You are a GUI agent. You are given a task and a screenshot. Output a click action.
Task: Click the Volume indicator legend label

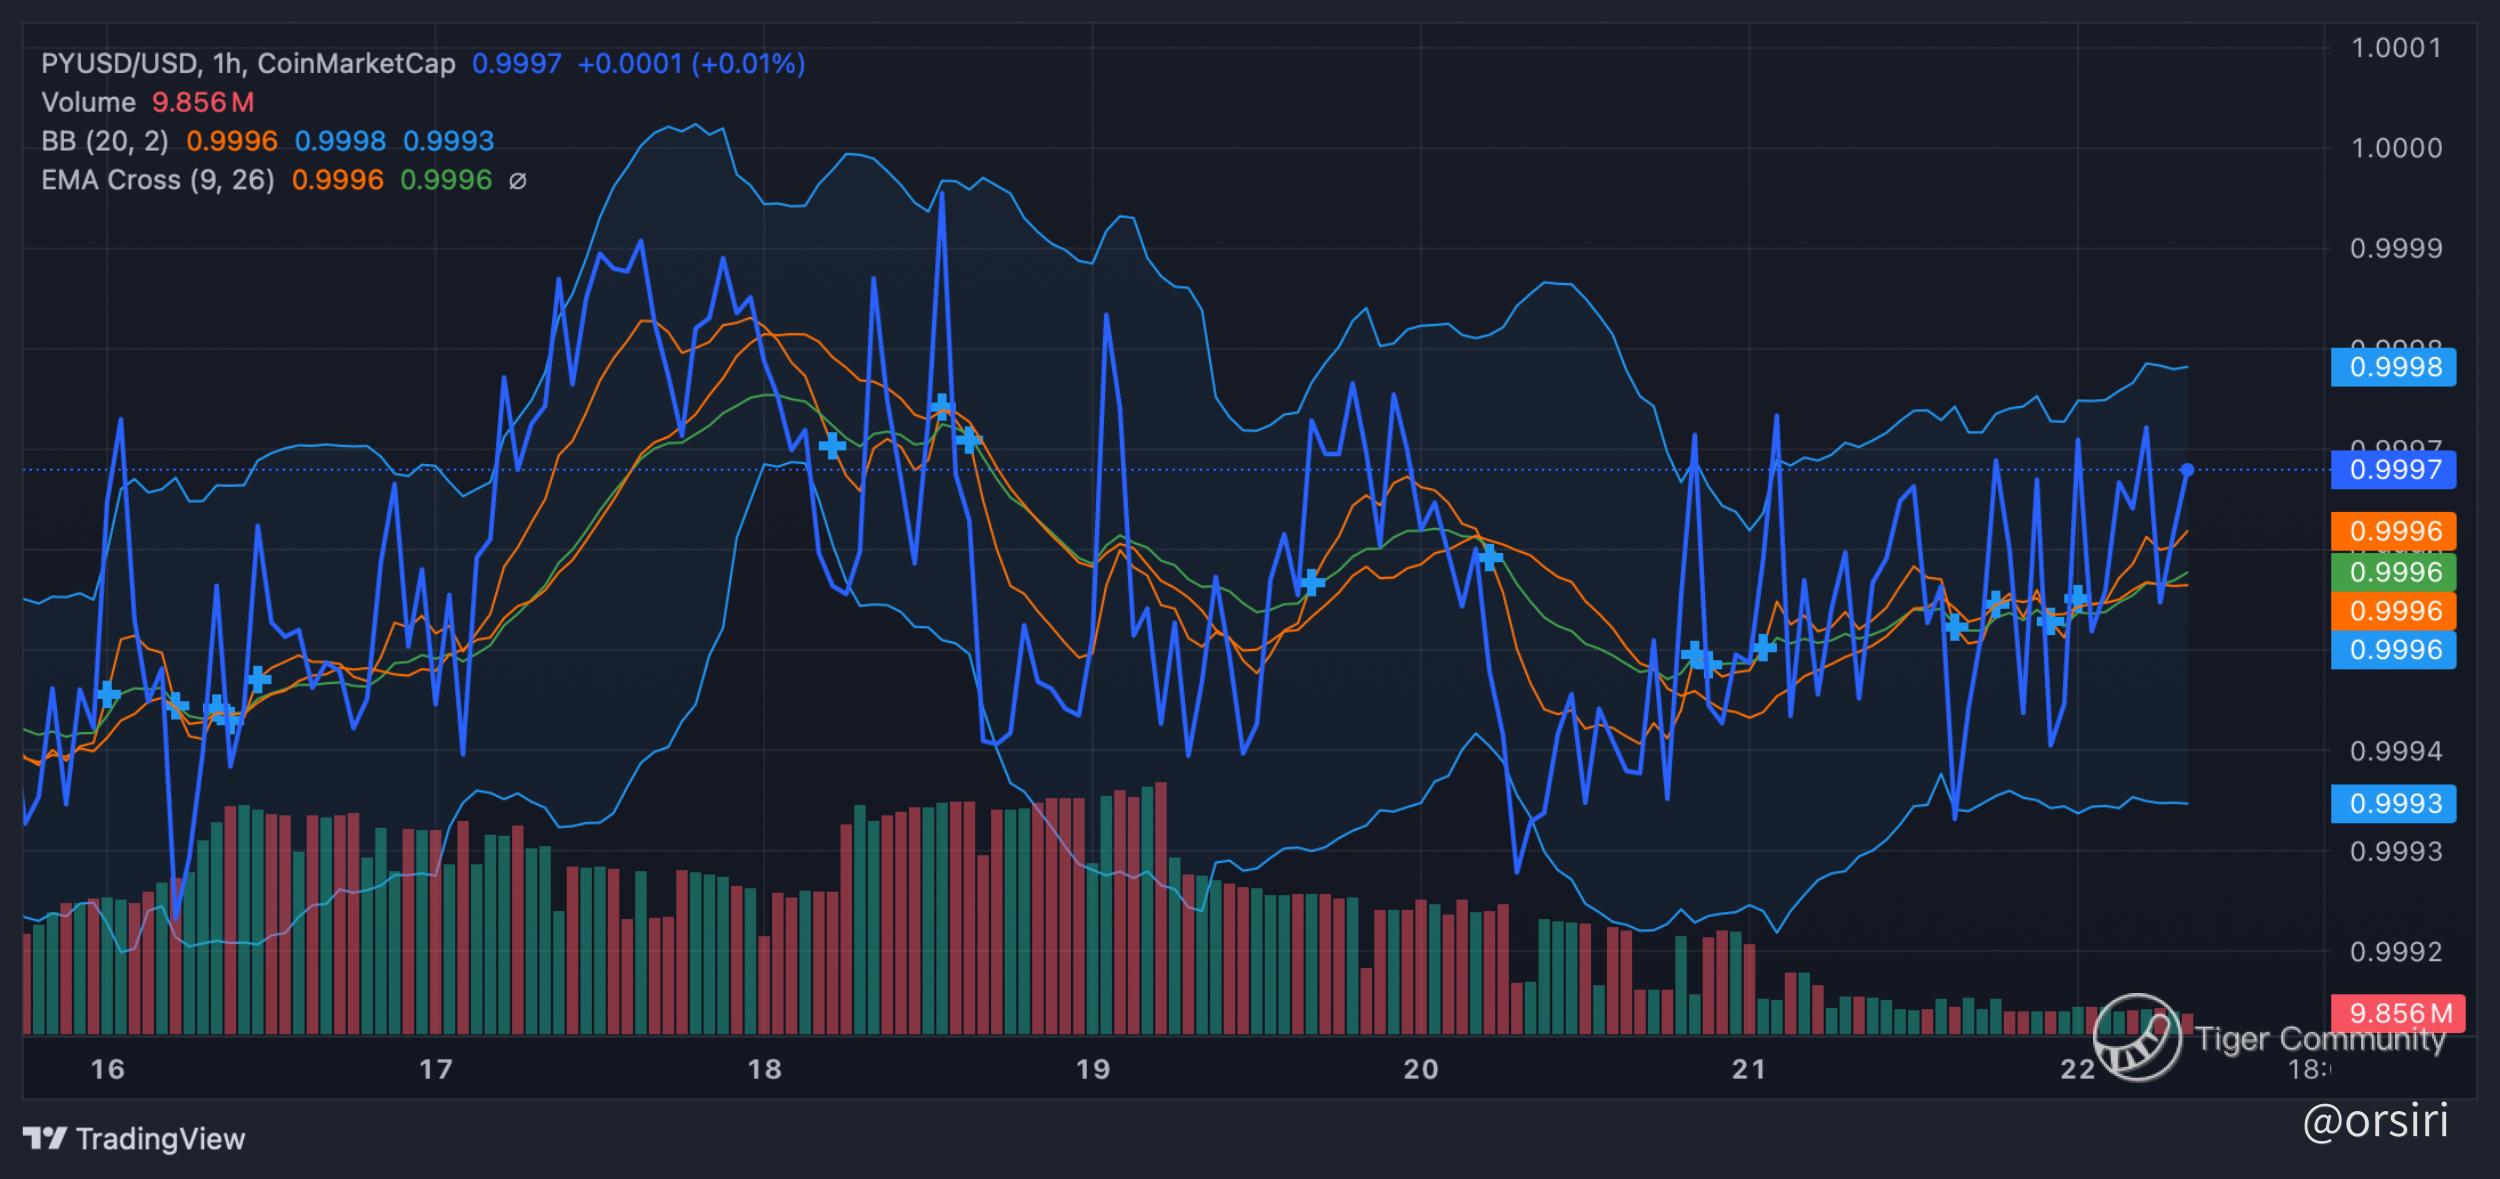click(x=88, y=103)
